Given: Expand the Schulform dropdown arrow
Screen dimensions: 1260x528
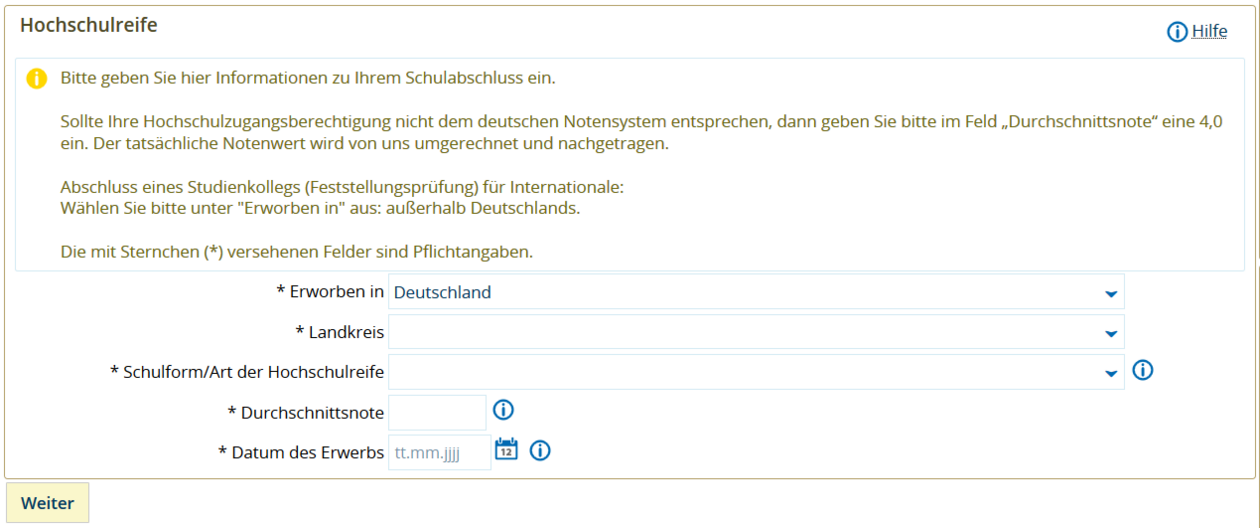Looking at the screenshot, I should 1110,373.
